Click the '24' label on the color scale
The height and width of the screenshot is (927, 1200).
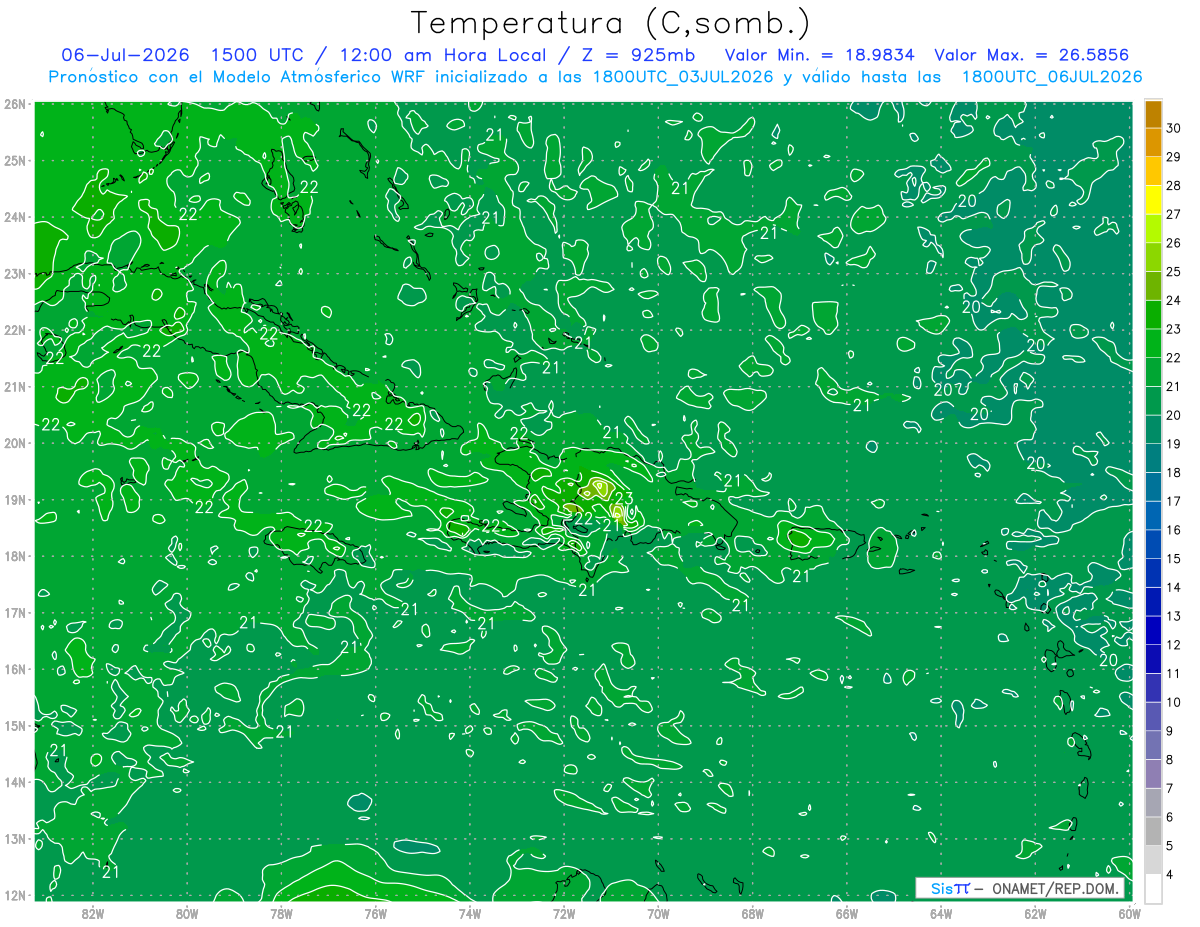(x=1174, y=300)
